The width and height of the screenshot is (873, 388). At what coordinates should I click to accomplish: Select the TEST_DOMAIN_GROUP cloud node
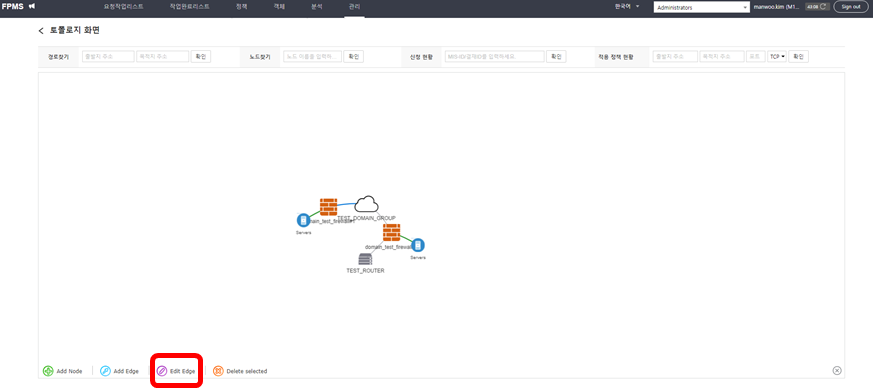point(366,204)
